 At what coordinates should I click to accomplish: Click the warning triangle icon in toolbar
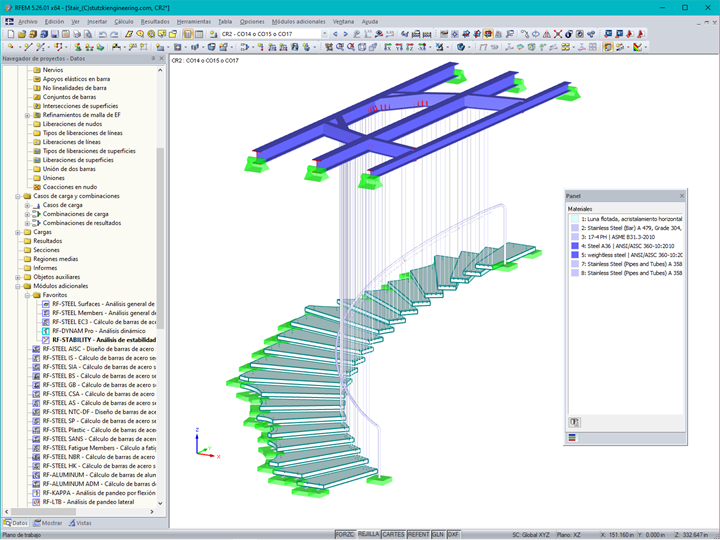(547, 34)
